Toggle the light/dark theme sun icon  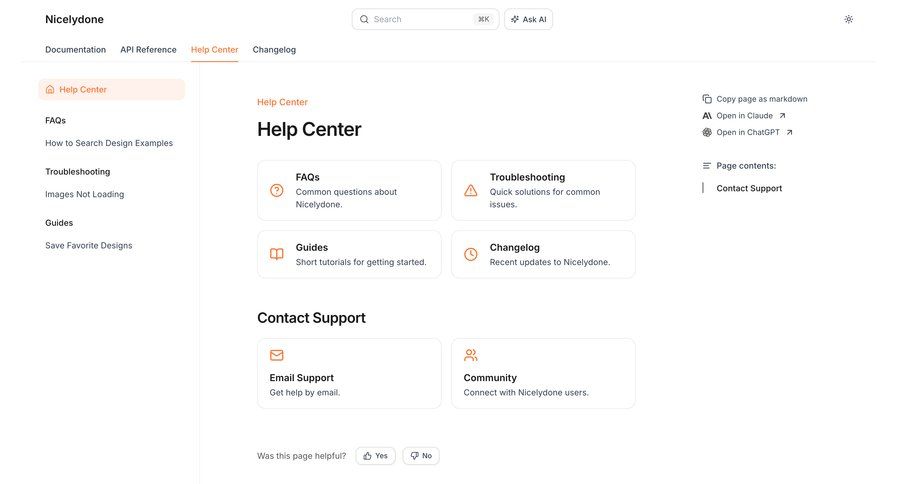click(849, 19)
